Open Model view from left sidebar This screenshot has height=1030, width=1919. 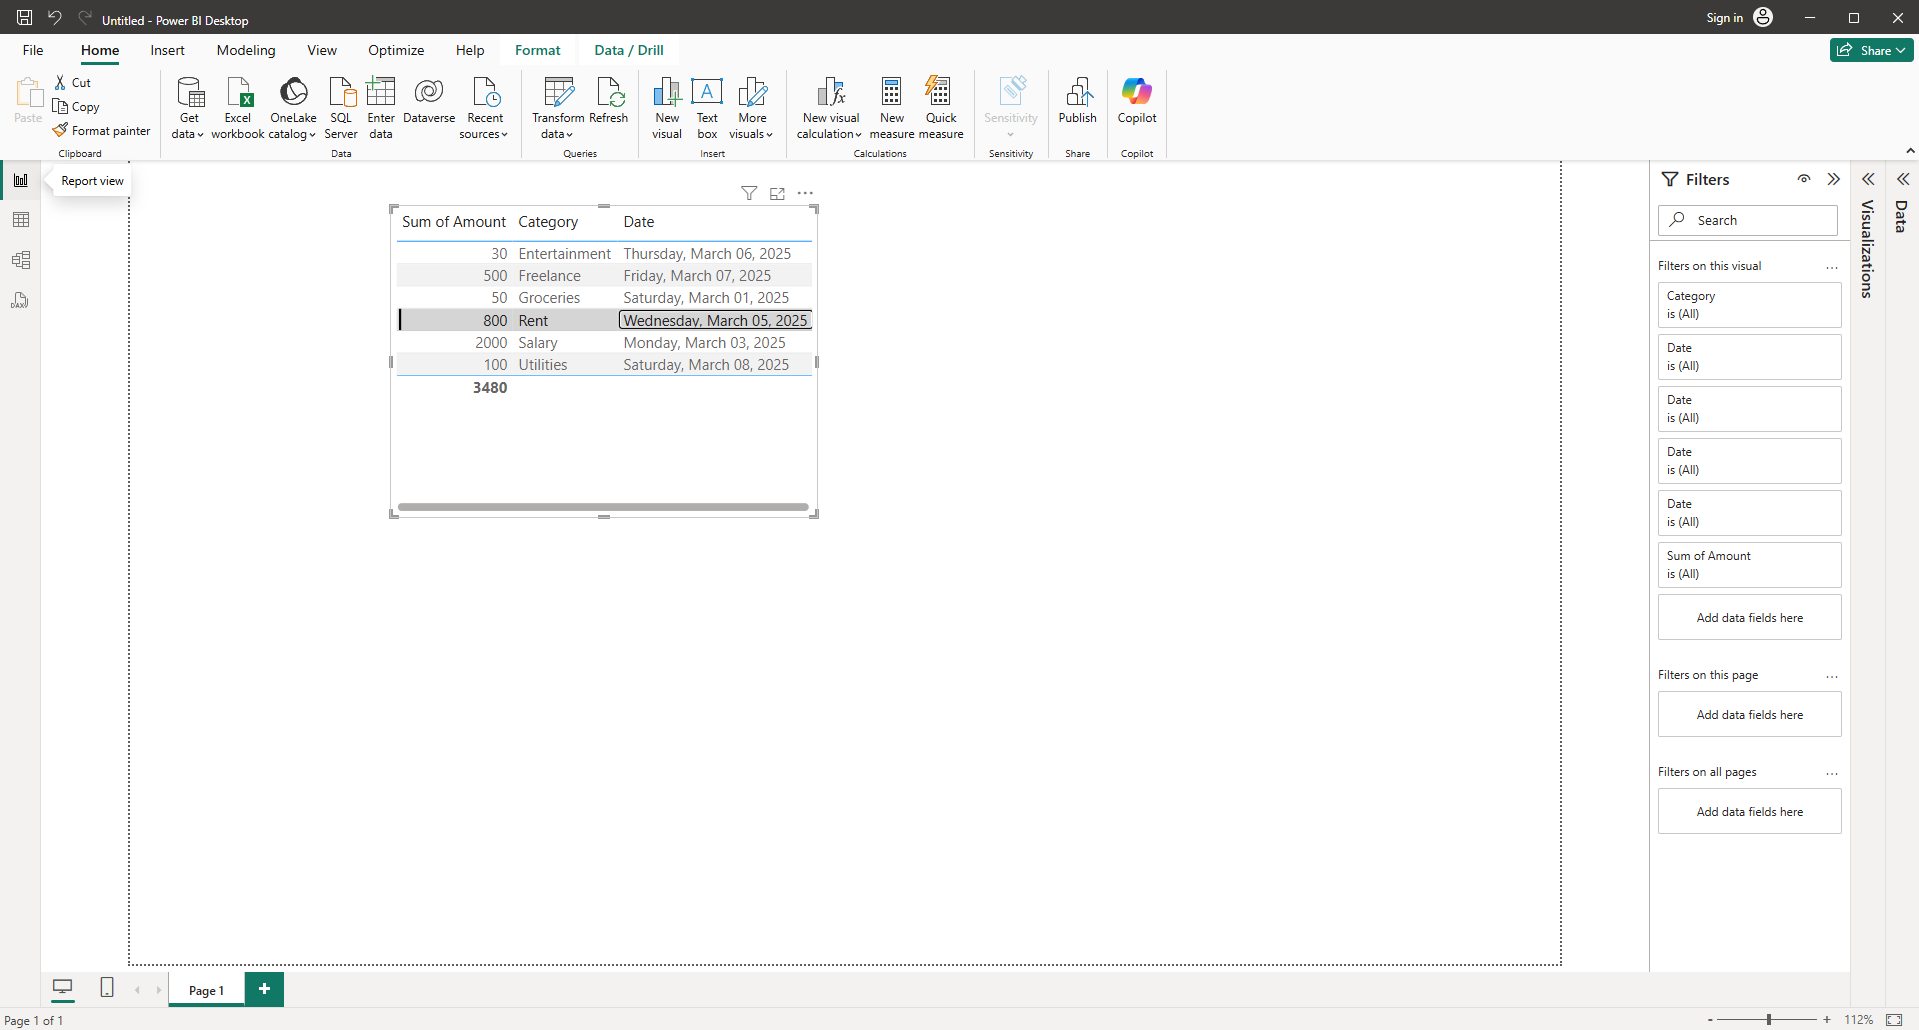coord(21,260)
